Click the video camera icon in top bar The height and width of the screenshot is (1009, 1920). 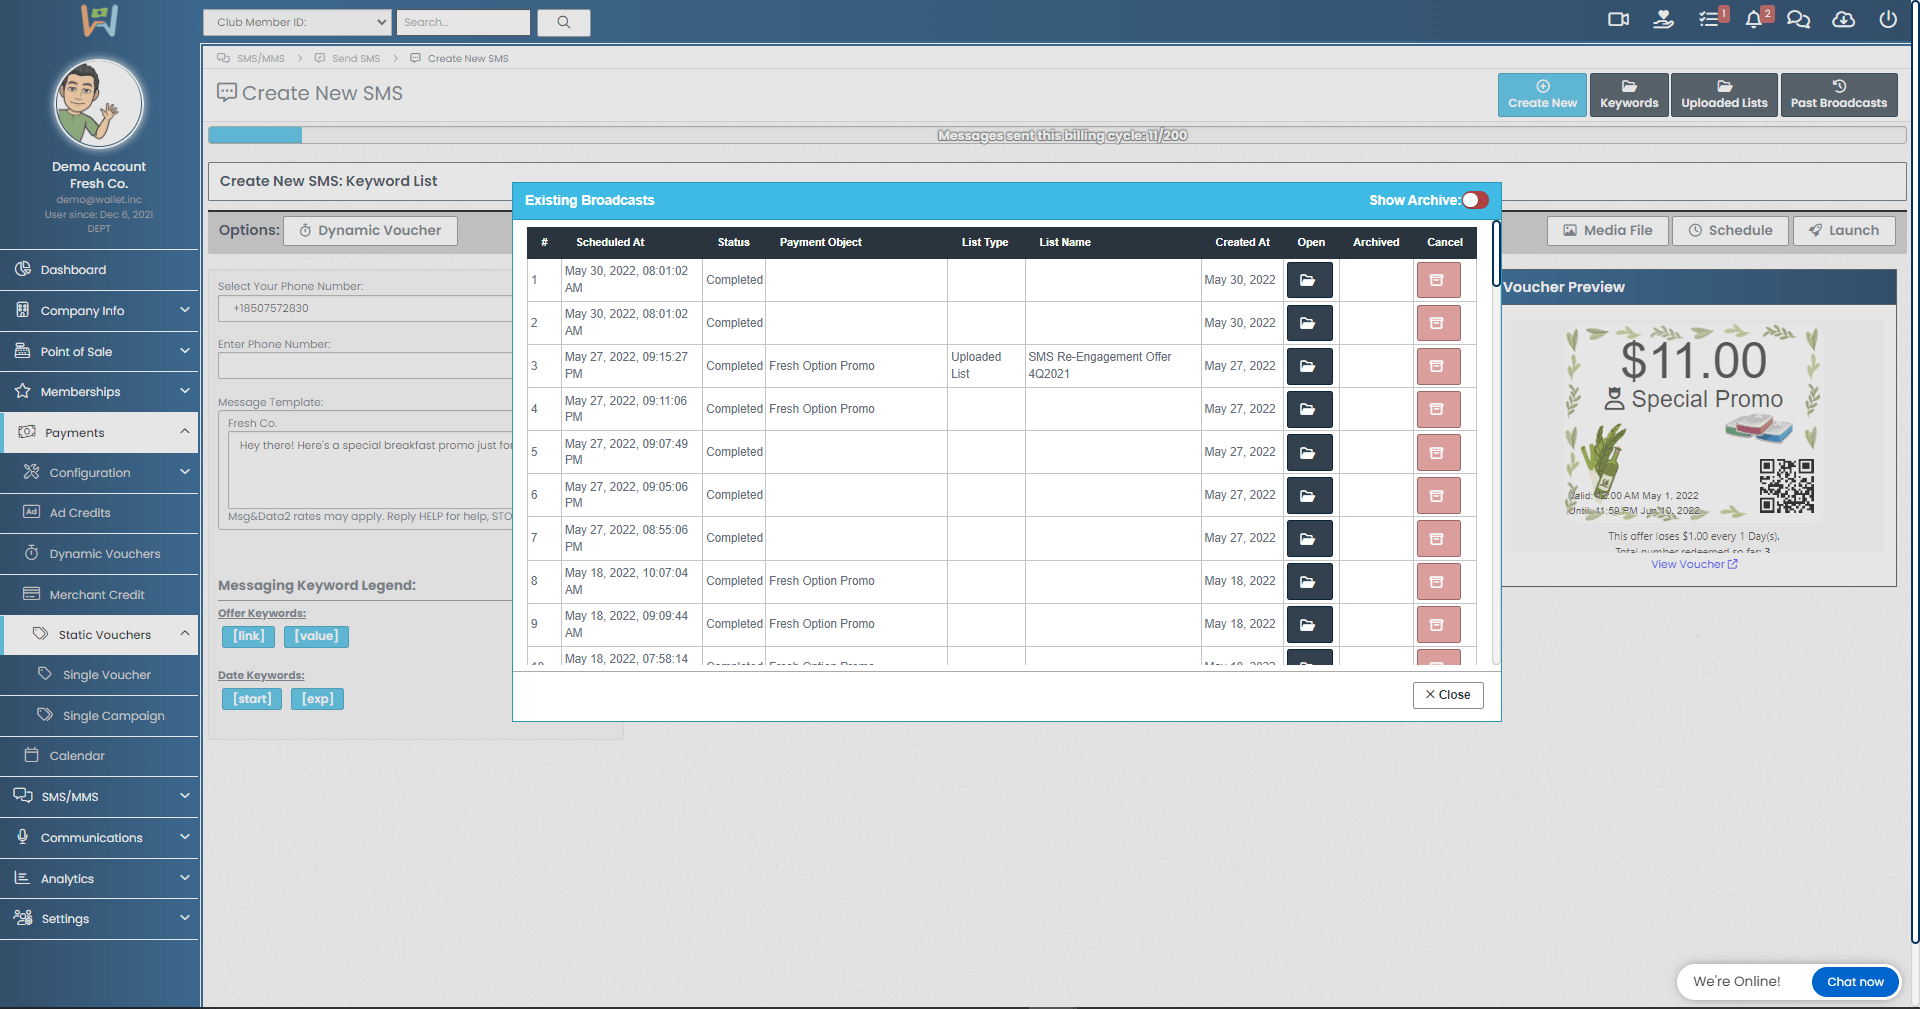coord(1618,20)
